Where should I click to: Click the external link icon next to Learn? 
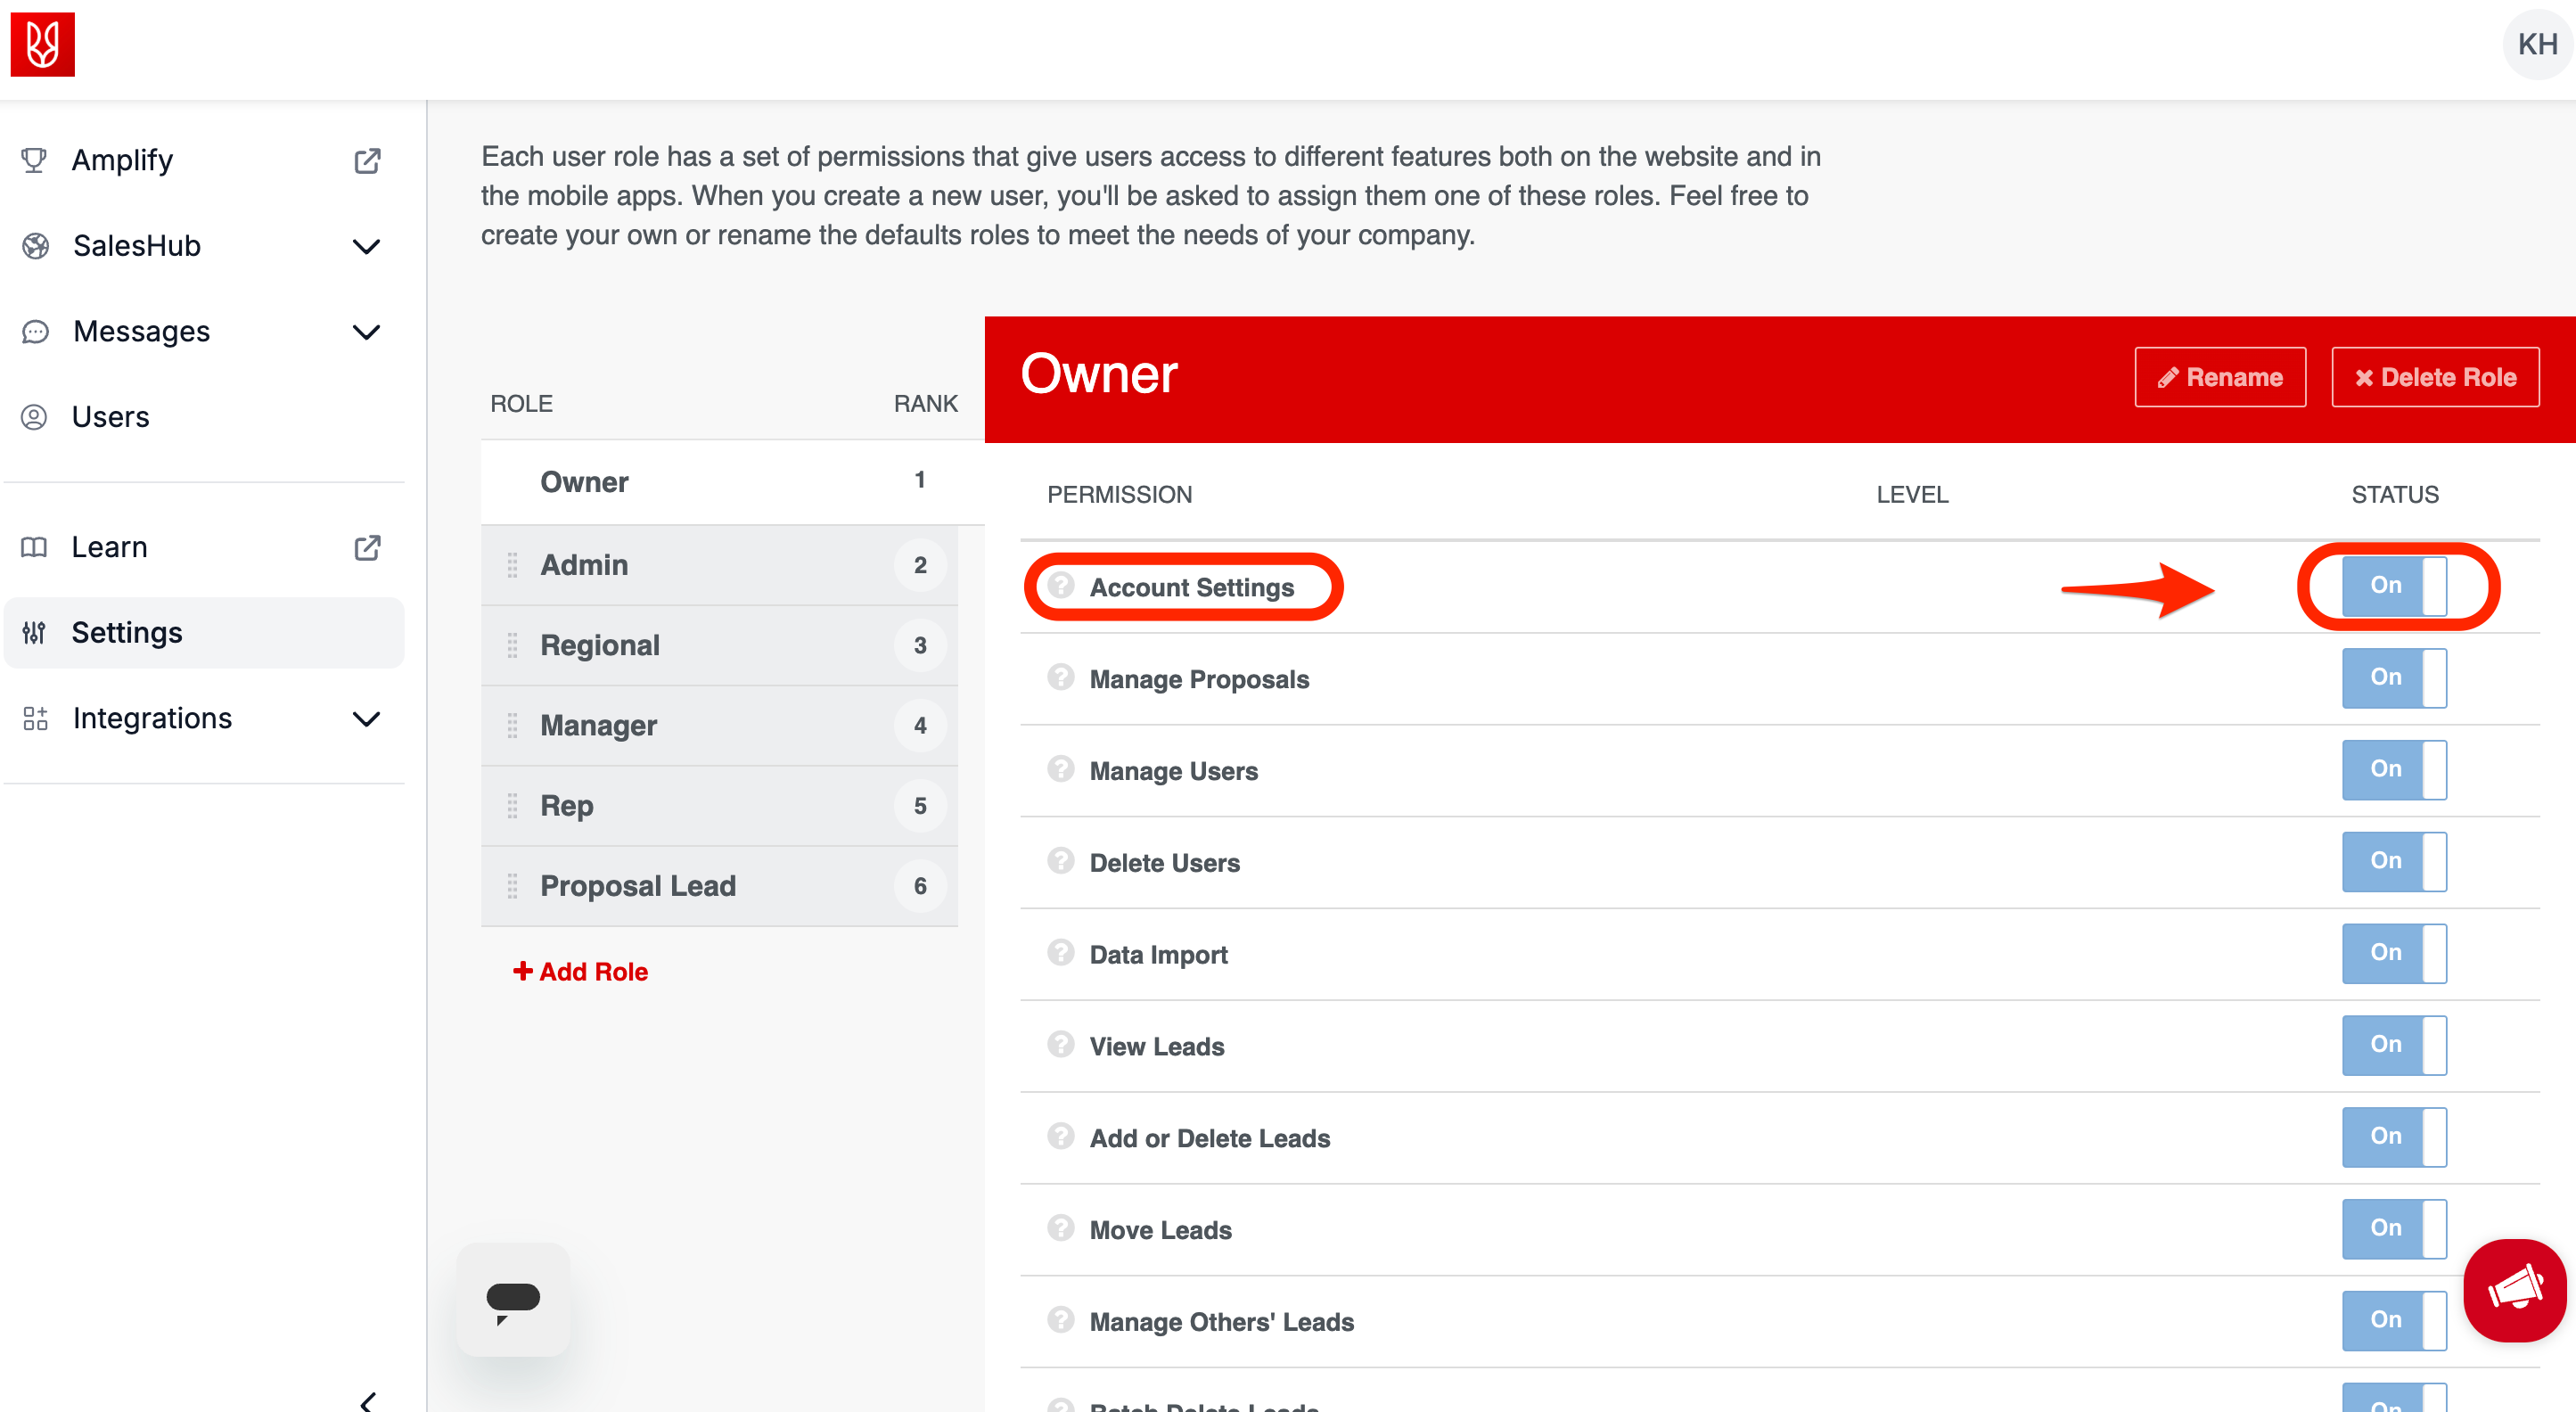click(x=366, y=547)
